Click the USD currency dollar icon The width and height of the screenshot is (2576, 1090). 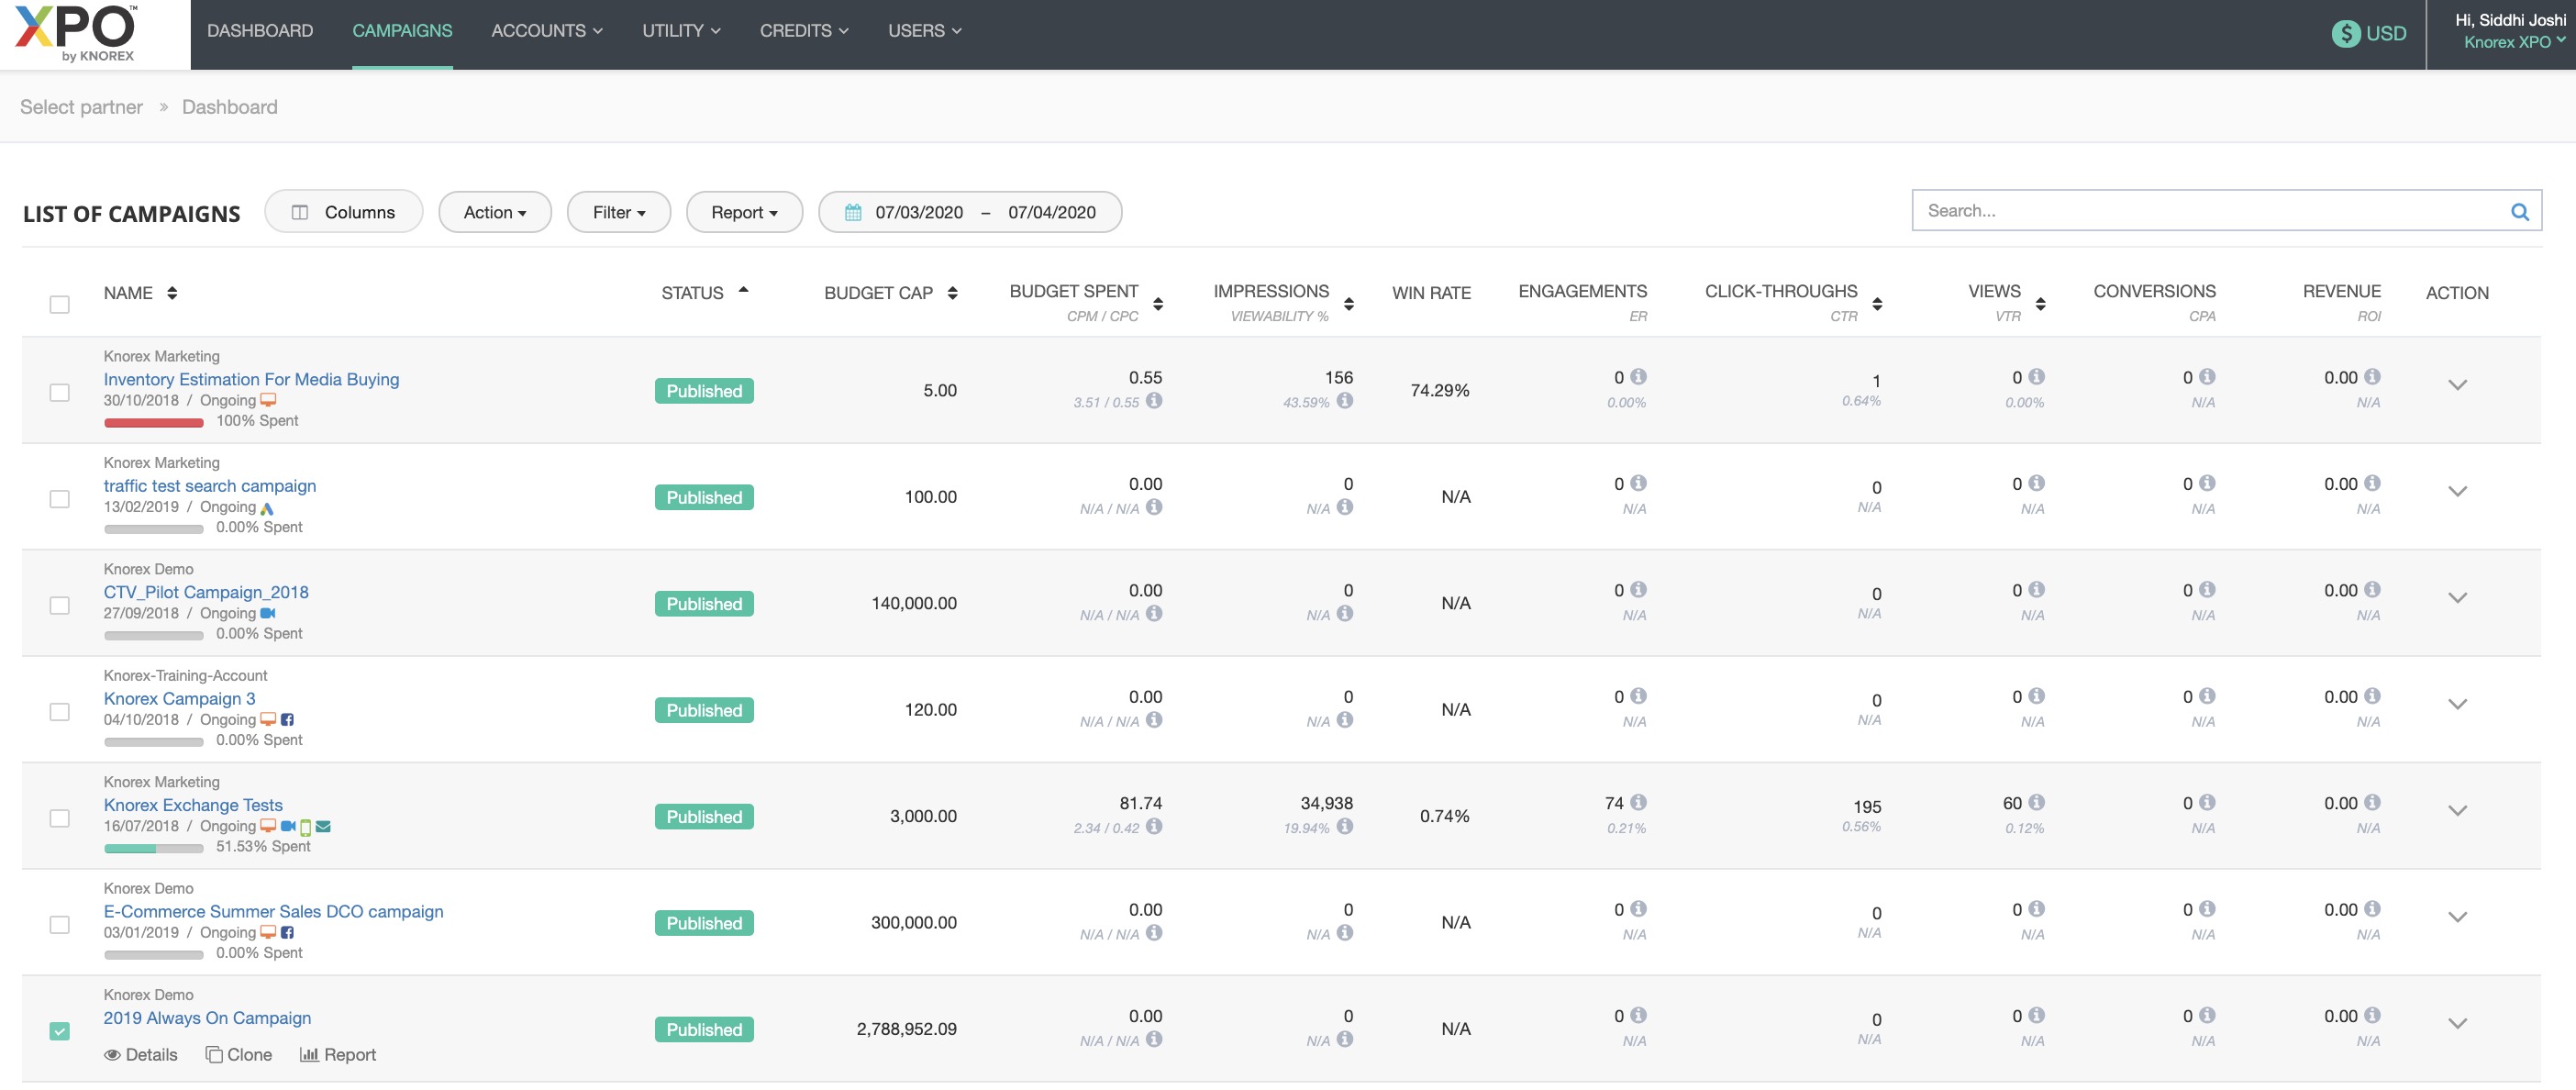coord(2345,33)
